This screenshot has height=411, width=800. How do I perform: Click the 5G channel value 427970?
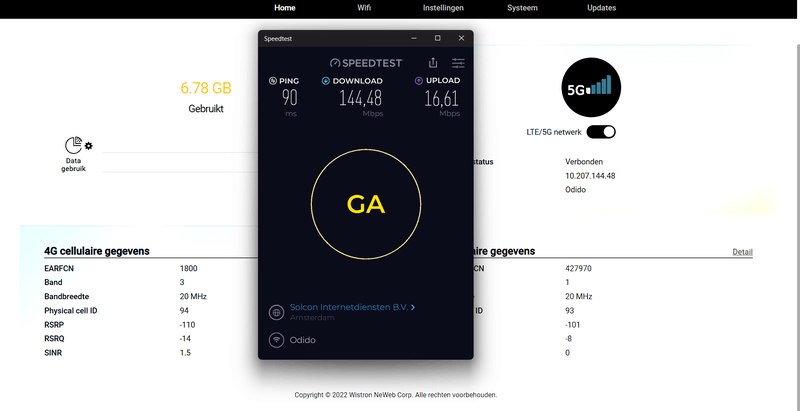[578, 268]
